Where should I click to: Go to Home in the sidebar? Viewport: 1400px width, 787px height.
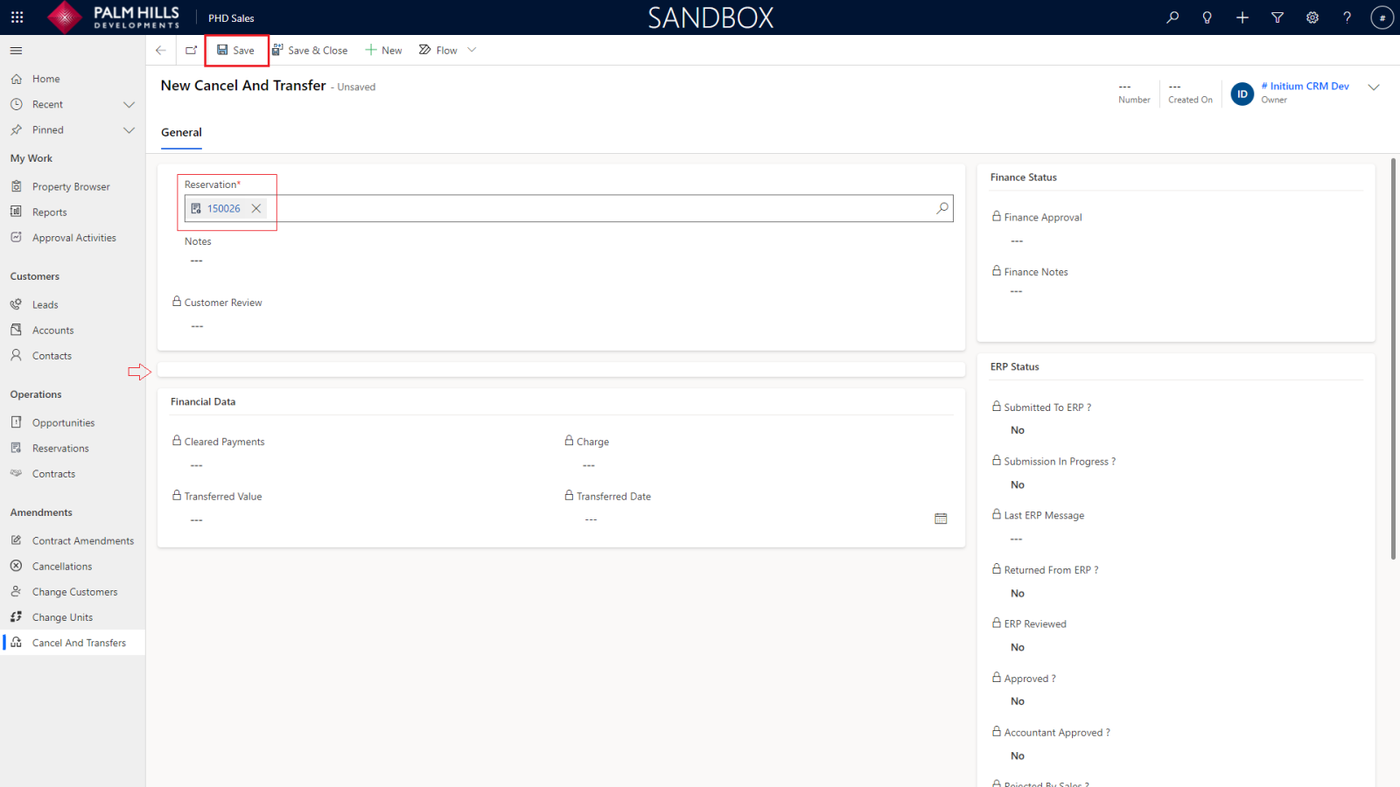click(x=72, y=79)
